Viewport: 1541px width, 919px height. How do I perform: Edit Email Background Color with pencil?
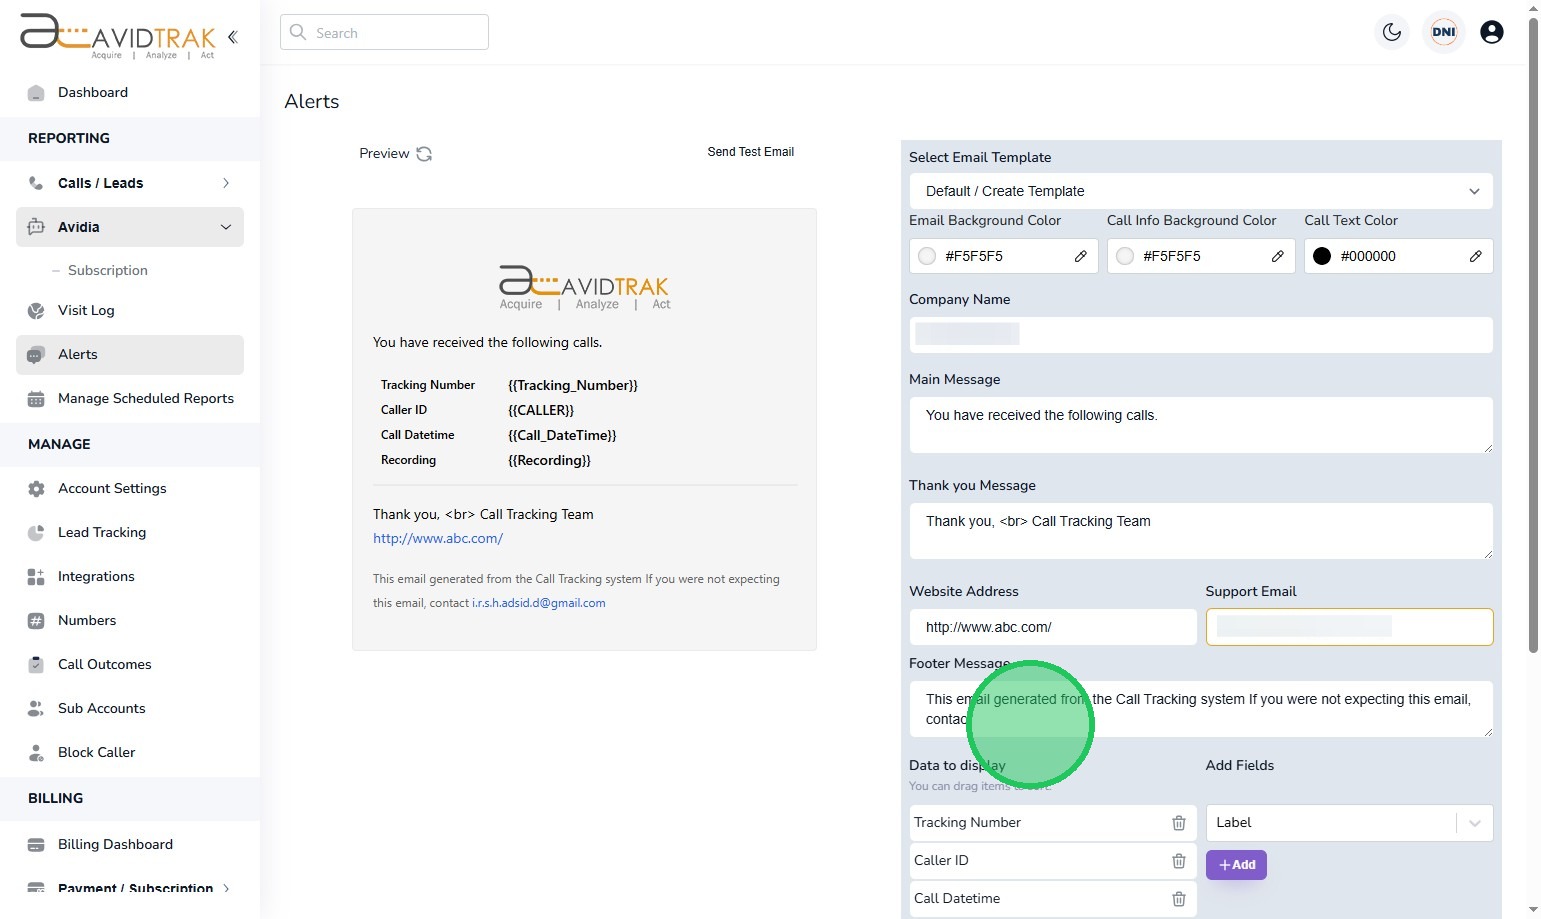click(1080, 256)
